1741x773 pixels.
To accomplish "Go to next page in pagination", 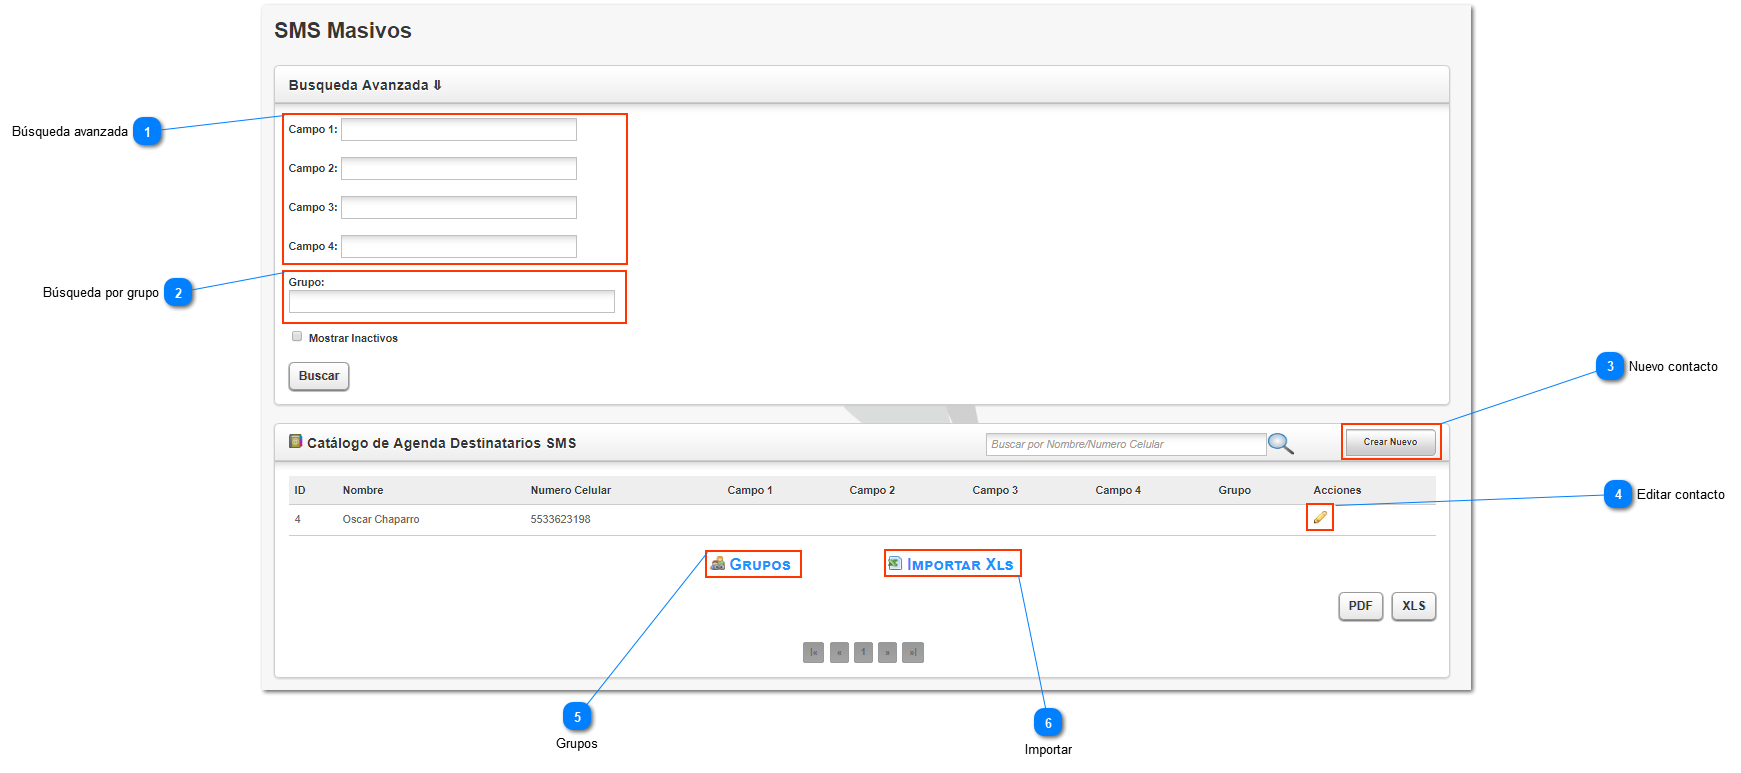I will click(x=888, y=653).
